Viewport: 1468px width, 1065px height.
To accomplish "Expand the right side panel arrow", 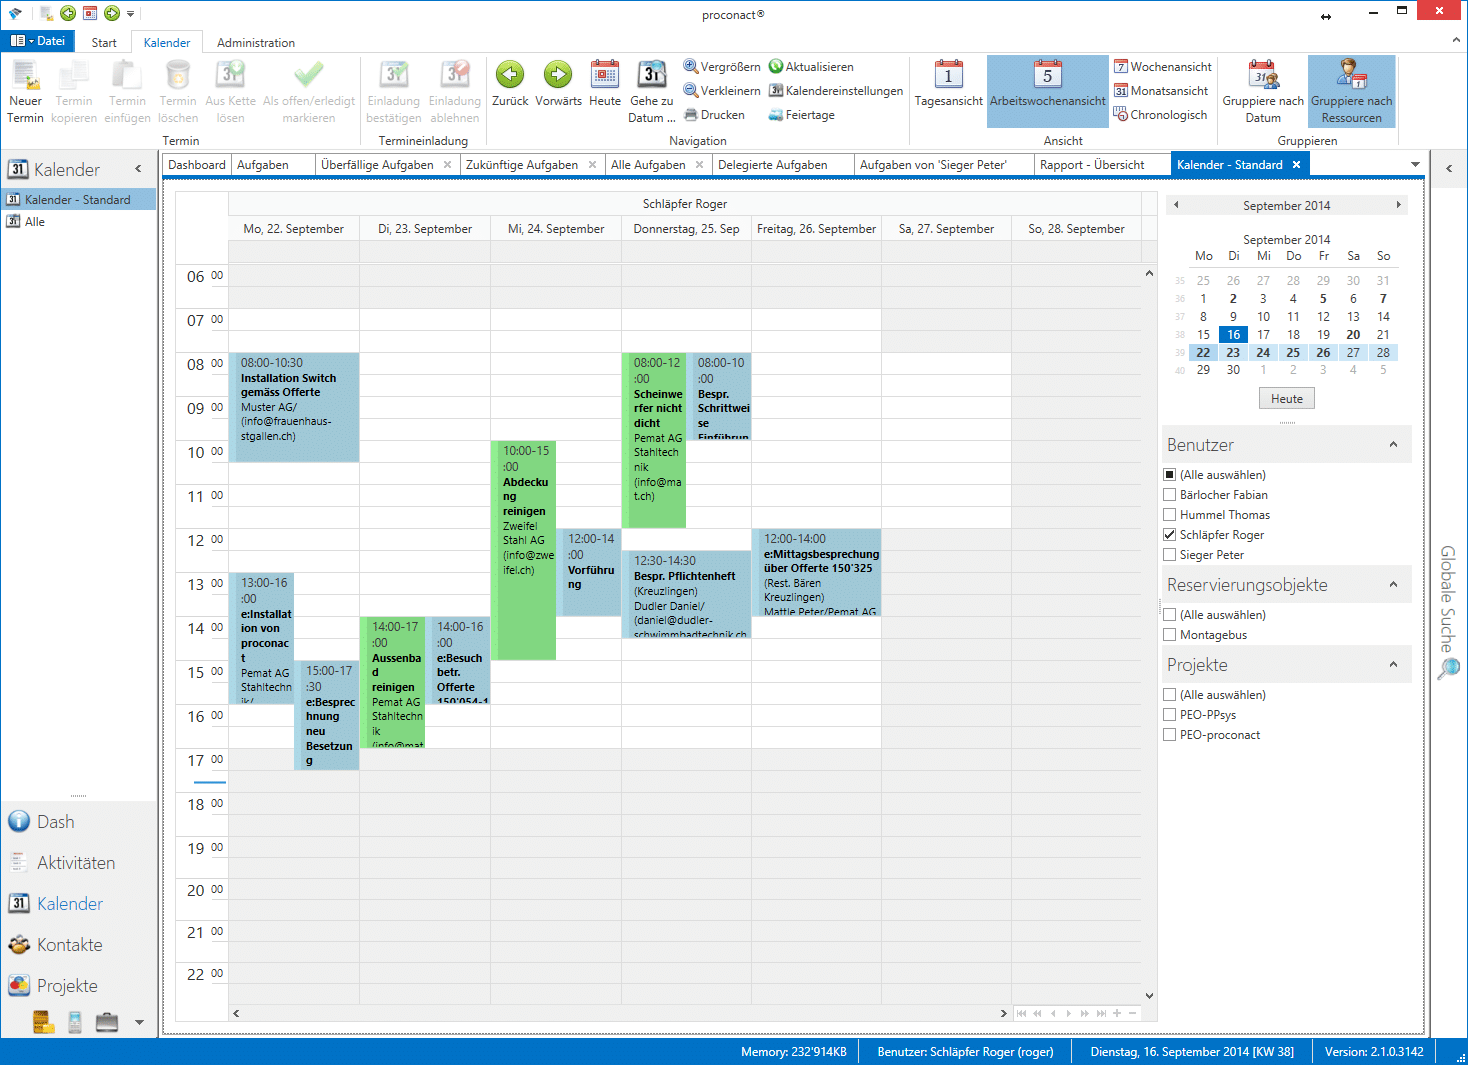I will (1449, 169).
